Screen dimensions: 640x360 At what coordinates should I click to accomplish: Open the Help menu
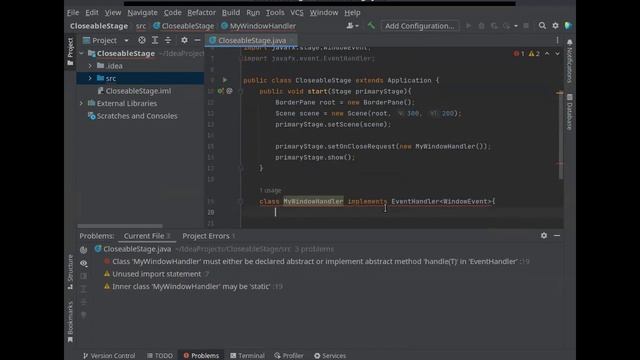352,13
